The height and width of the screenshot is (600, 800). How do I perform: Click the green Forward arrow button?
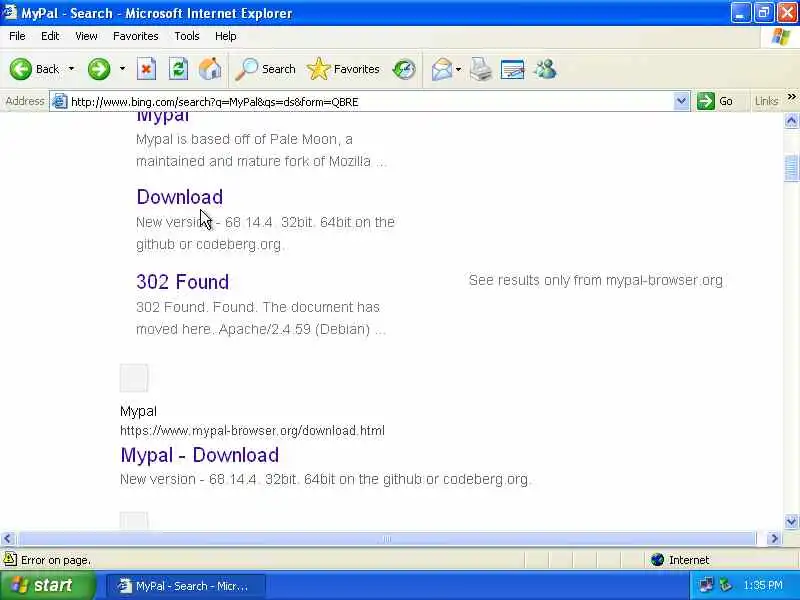(99, 69)
